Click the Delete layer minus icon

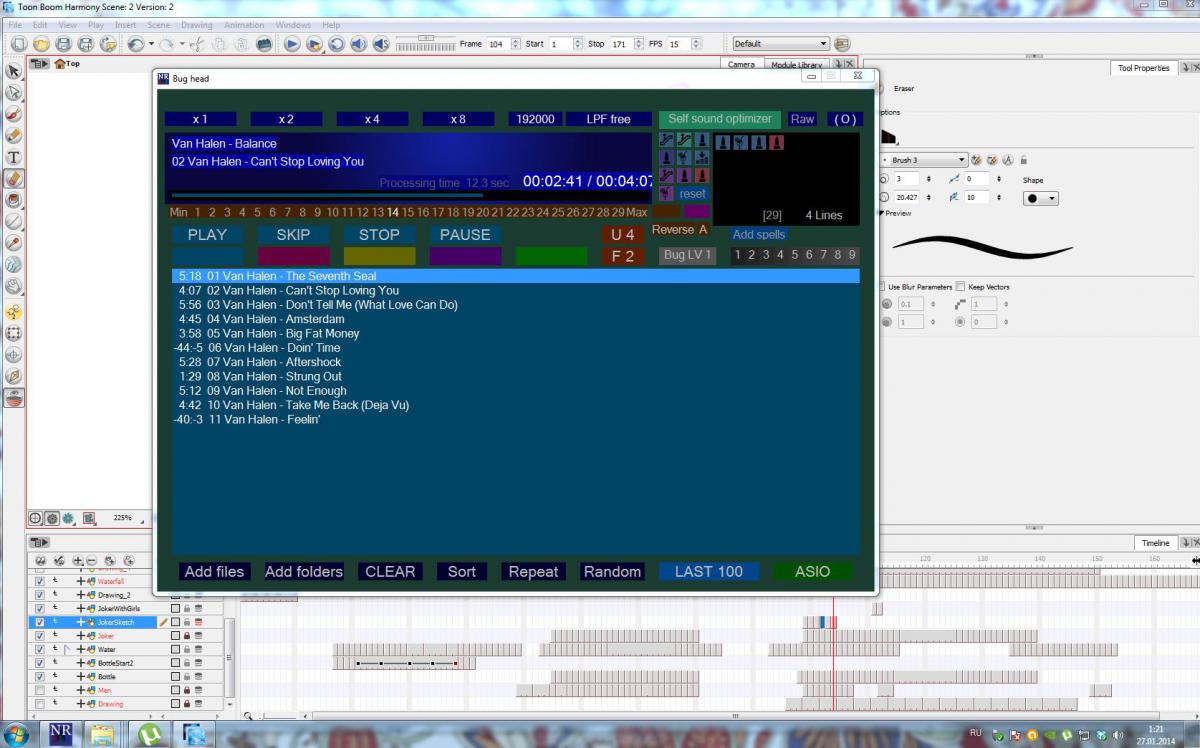[91, 561]
